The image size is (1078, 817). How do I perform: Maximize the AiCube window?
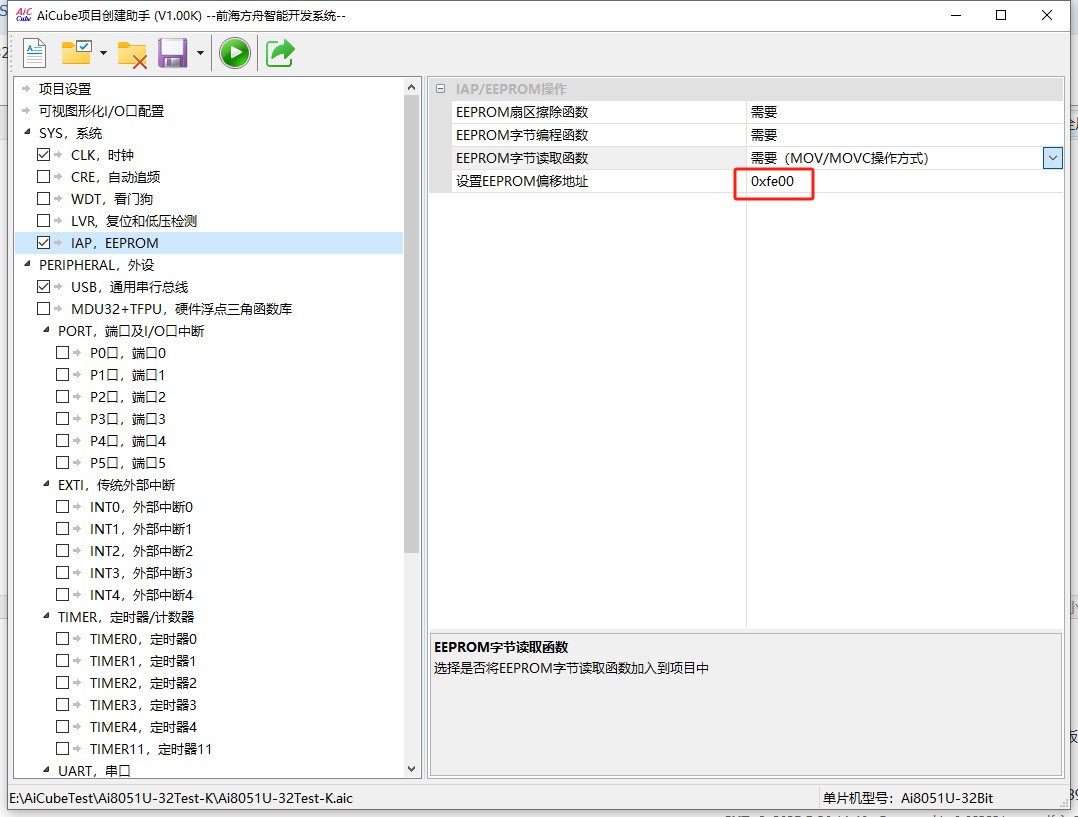pos(1001,15)
